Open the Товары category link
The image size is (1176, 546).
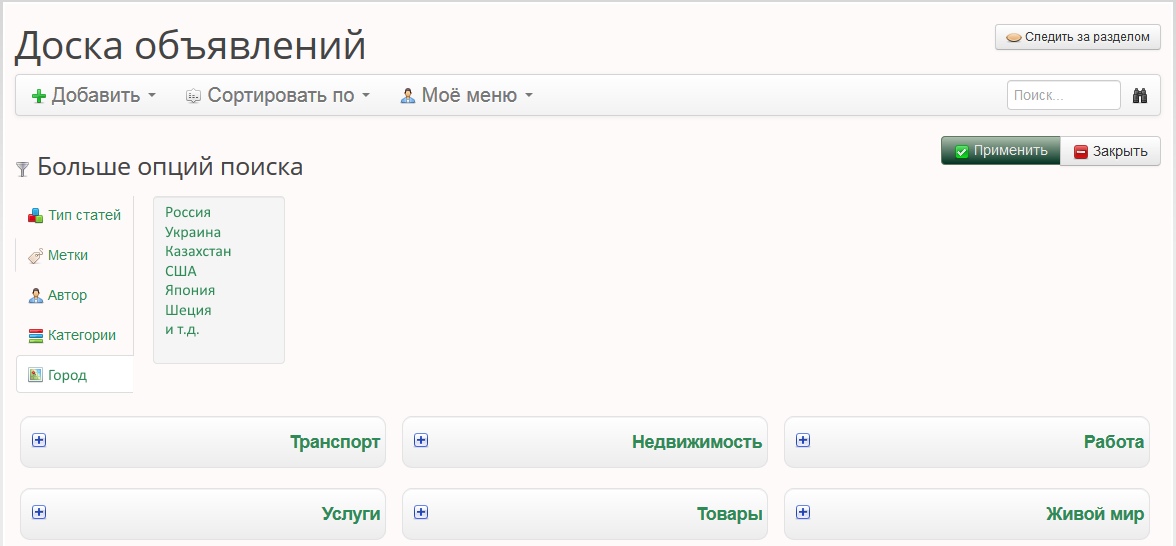tap(730, 514)
